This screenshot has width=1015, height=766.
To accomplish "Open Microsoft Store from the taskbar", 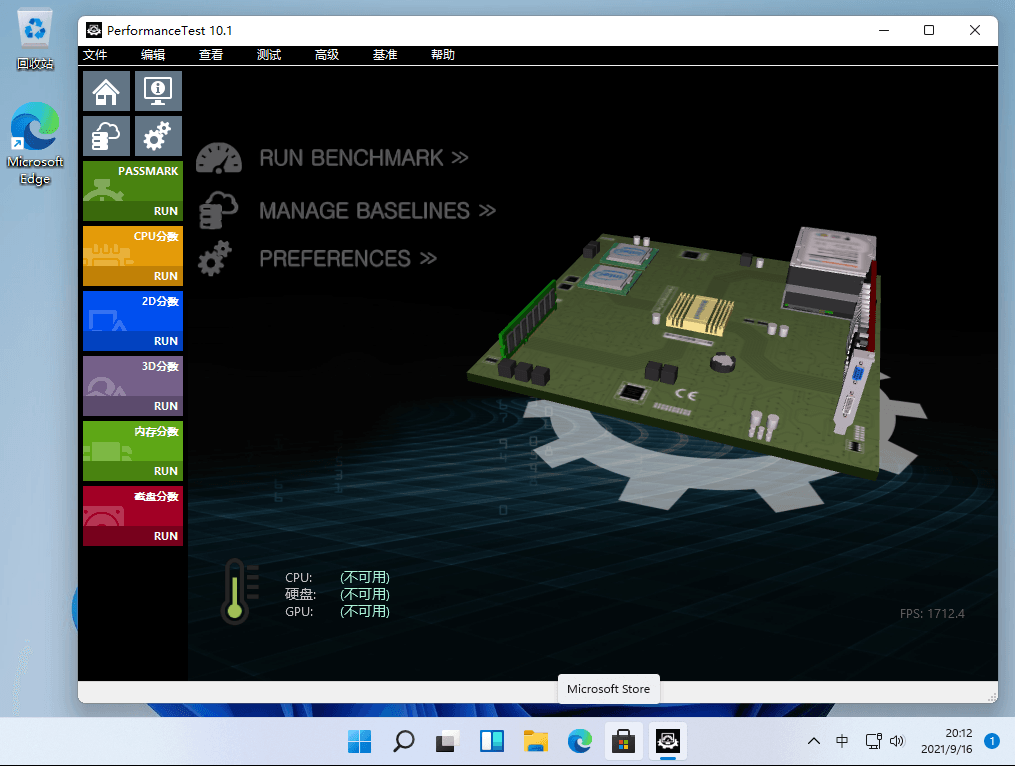I will coord(623,741).
